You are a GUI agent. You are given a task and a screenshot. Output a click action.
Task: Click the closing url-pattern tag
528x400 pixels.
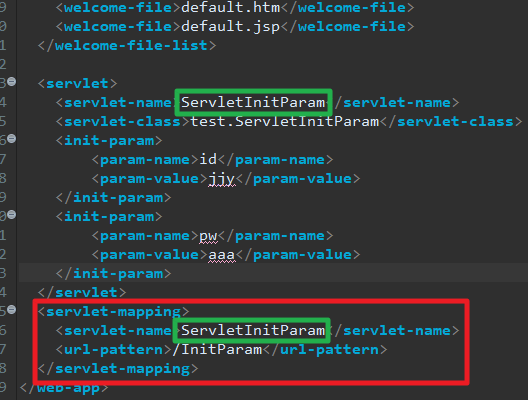(325, 350)
